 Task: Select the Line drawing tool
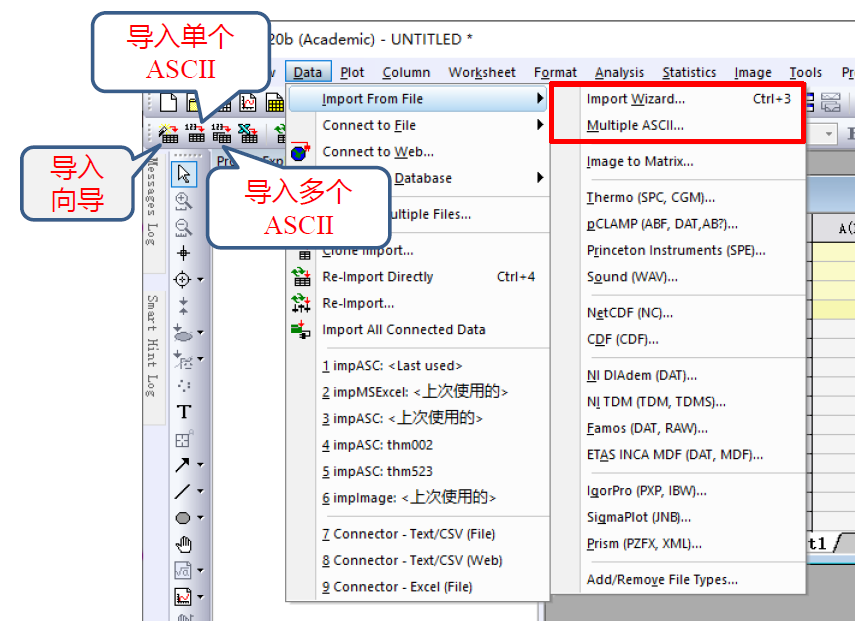click(182, 491)
